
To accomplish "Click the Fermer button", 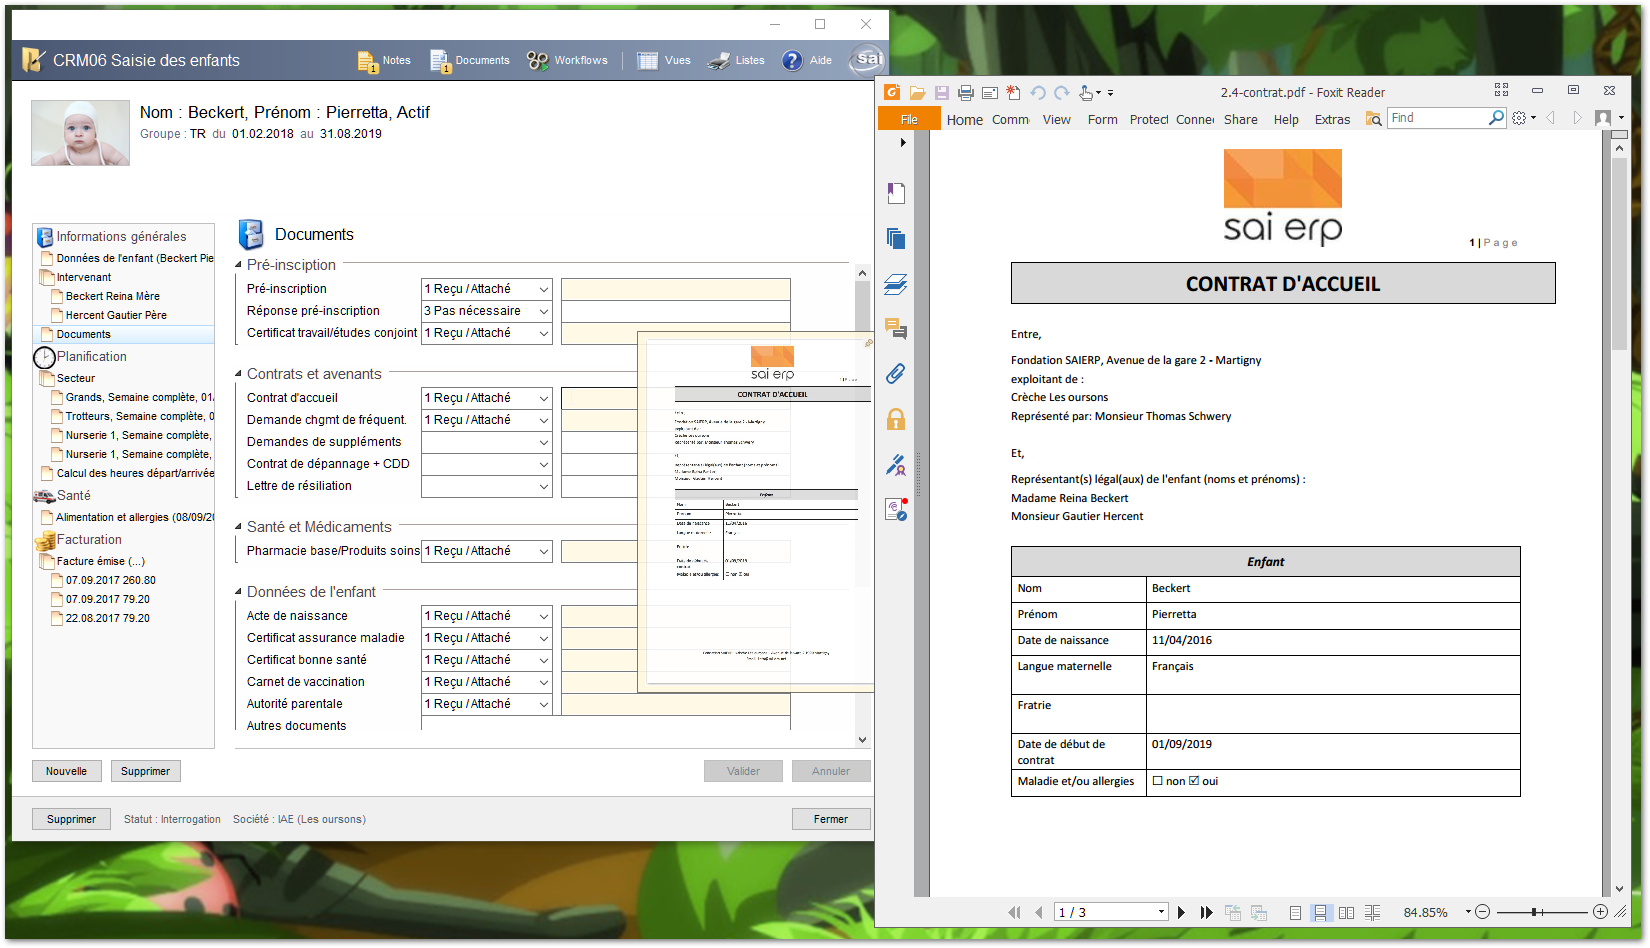I will 830,819.
